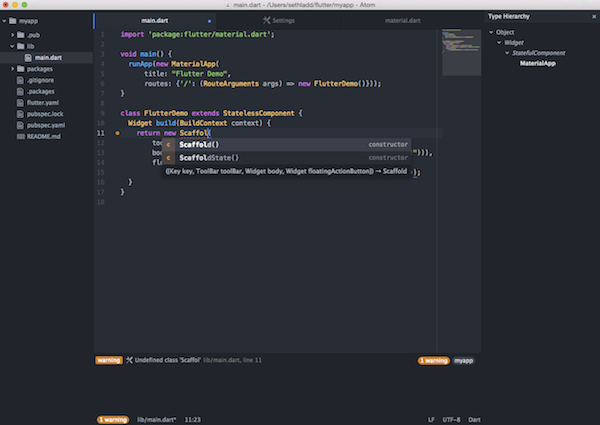Open pubspec.yaml in the file tree
This screenshot has width=600, height=425.
(x=46, y=125)
